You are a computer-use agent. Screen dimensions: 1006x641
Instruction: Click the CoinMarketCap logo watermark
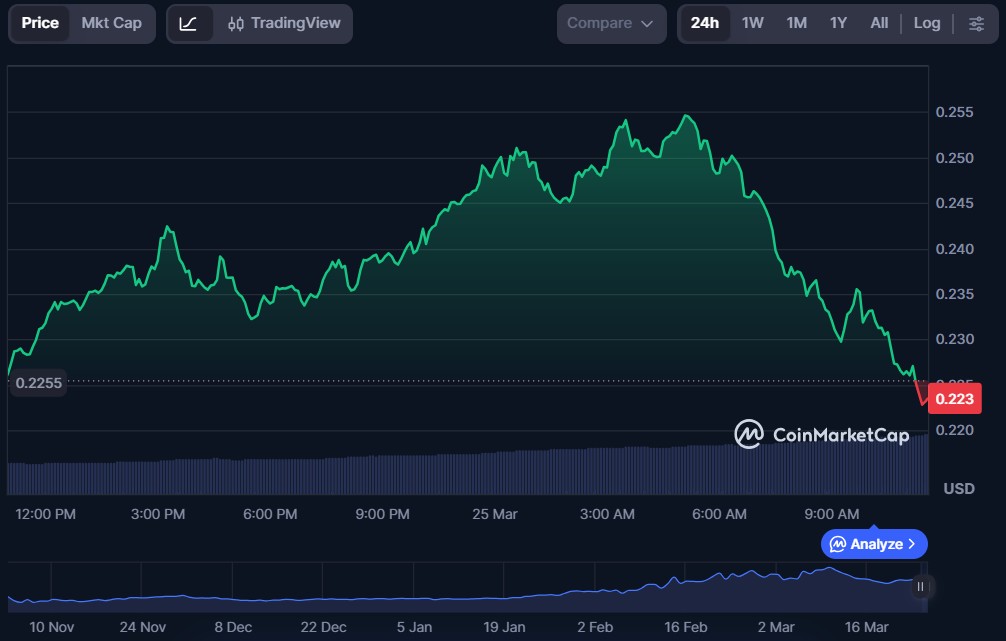pos(821,434)
